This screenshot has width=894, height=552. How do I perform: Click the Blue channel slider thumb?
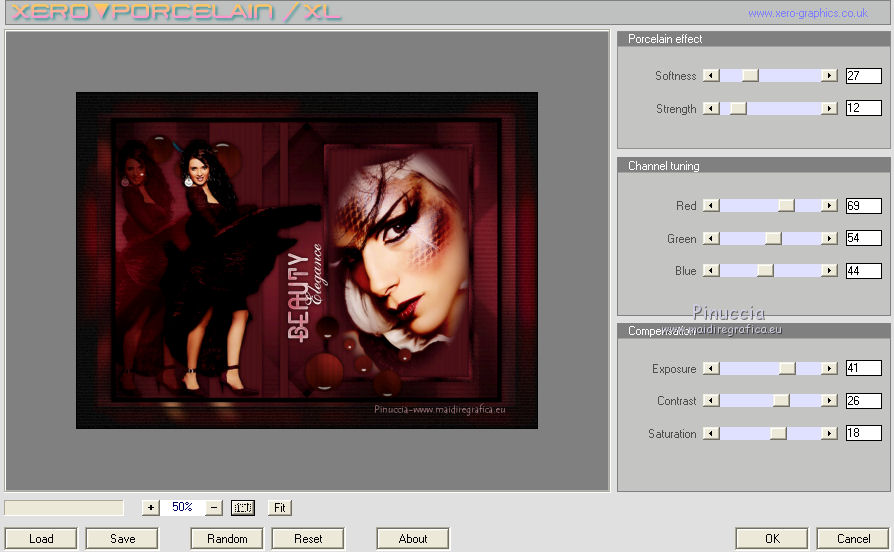(765, 271)
